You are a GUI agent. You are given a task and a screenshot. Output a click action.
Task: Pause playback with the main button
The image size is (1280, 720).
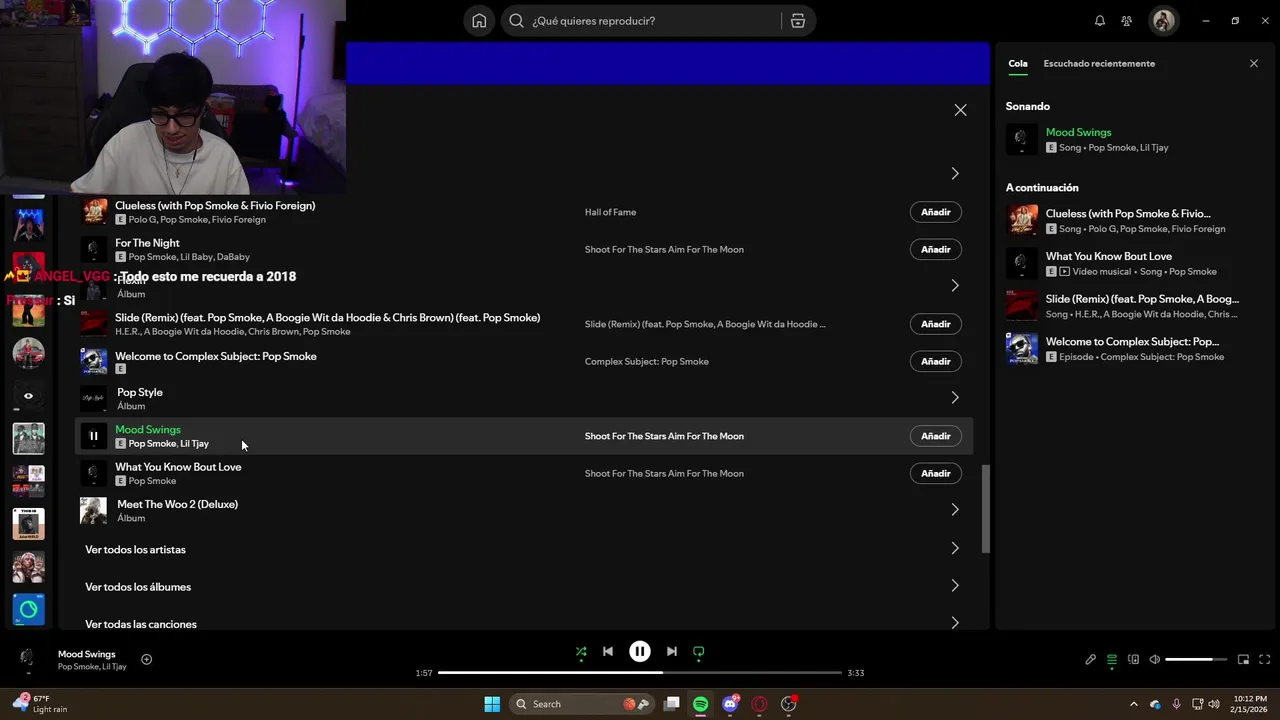pos(640,652)
